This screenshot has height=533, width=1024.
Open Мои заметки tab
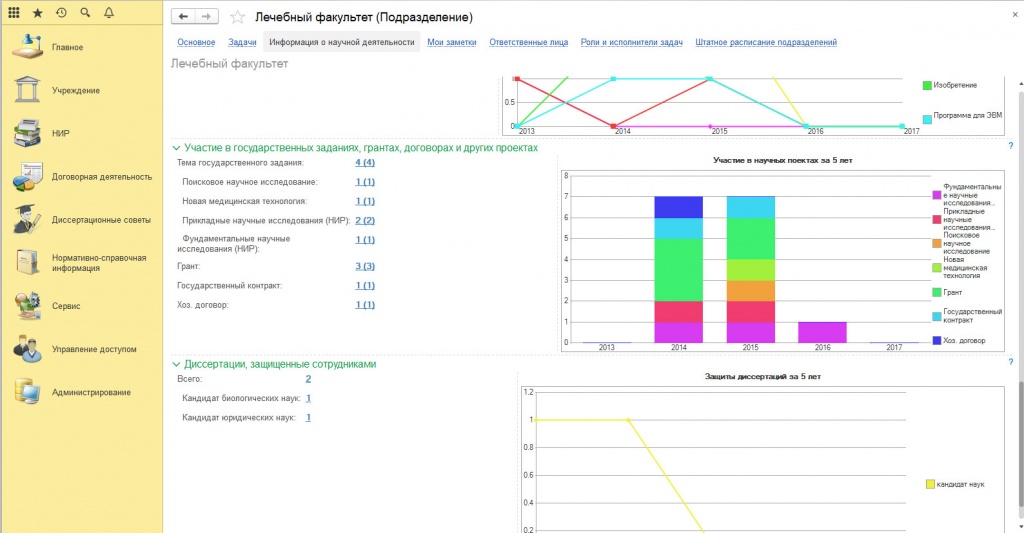[452, 42]
